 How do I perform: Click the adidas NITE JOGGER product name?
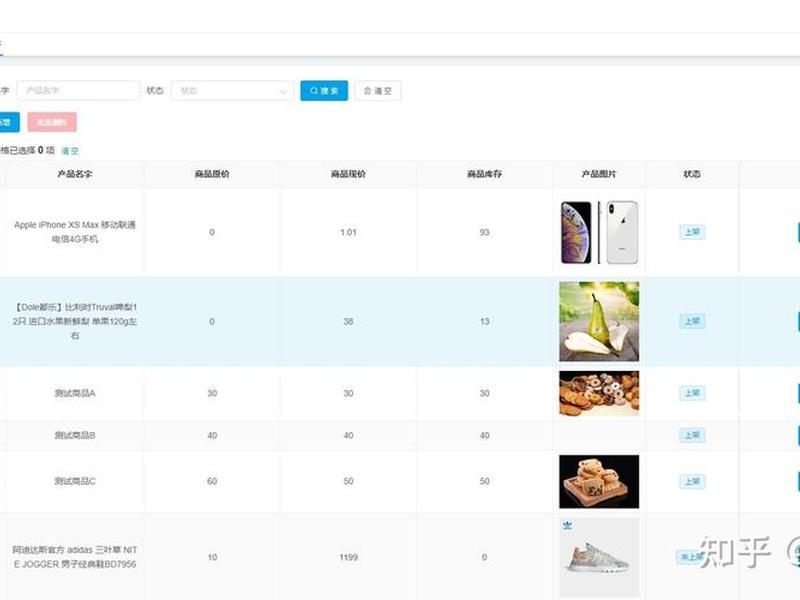click(74, 557)
